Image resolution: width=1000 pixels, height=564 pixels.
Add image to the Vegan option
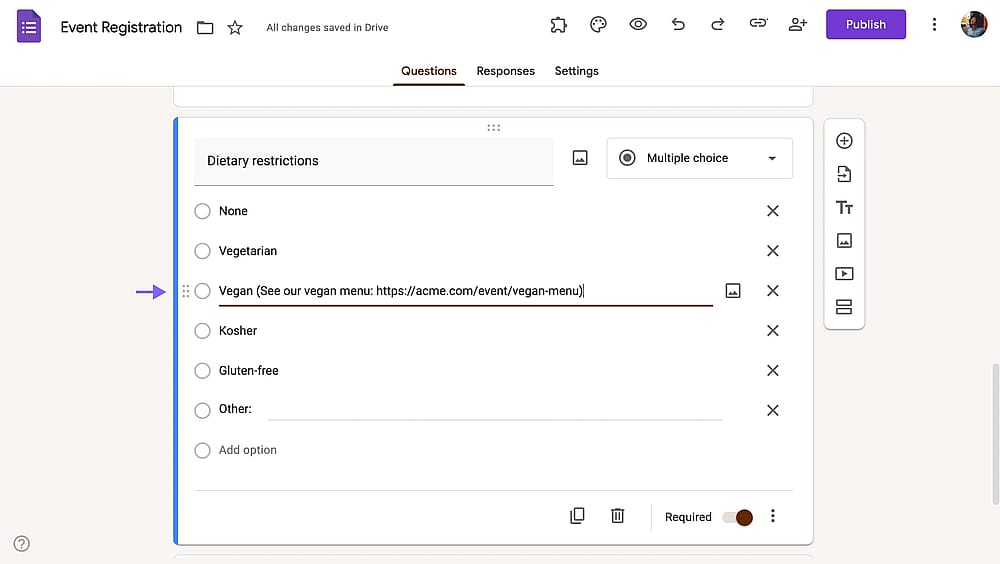point(733,291)
